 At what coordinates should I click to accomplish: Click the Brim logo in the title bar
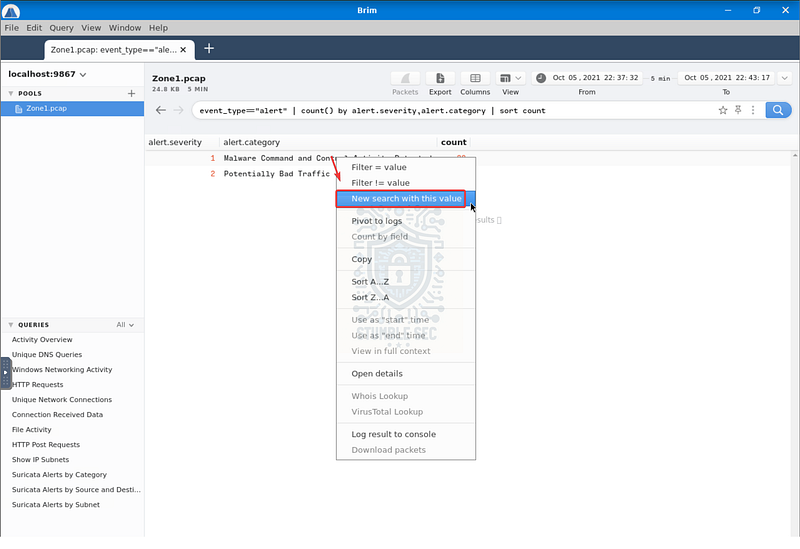(11, 11)
